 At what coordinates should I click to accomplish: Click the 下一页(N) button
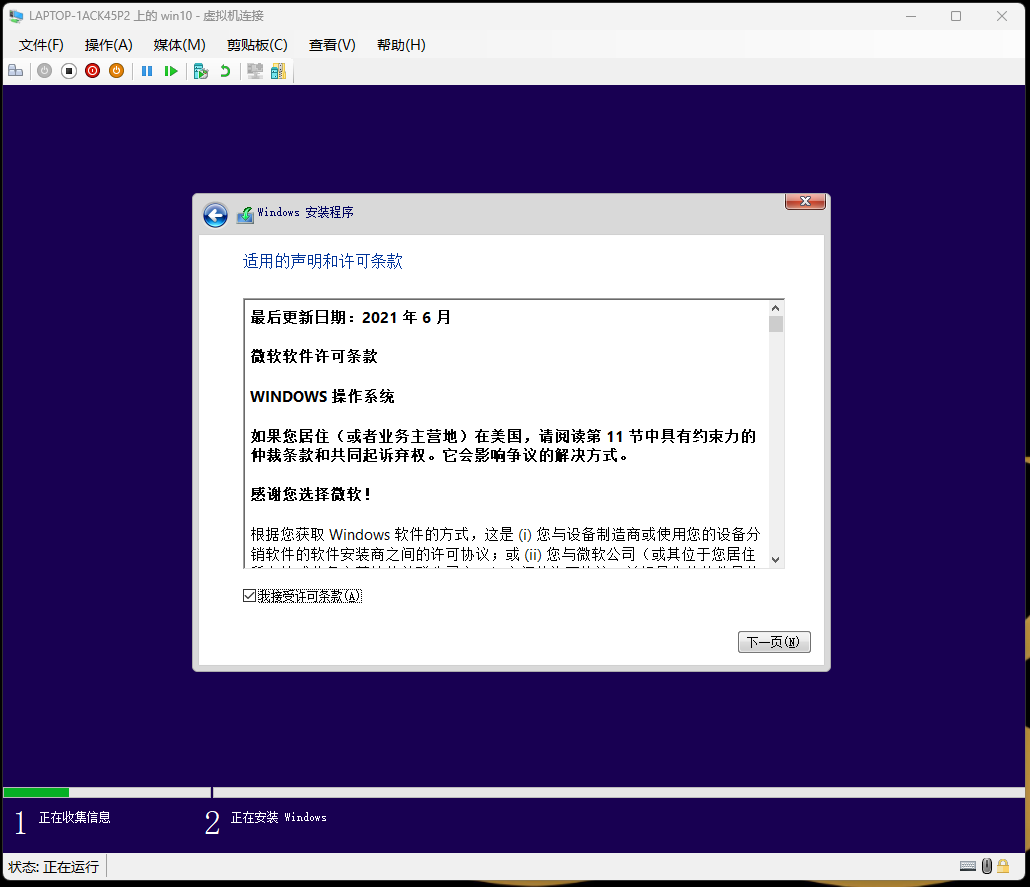click(x=774, y=642)
